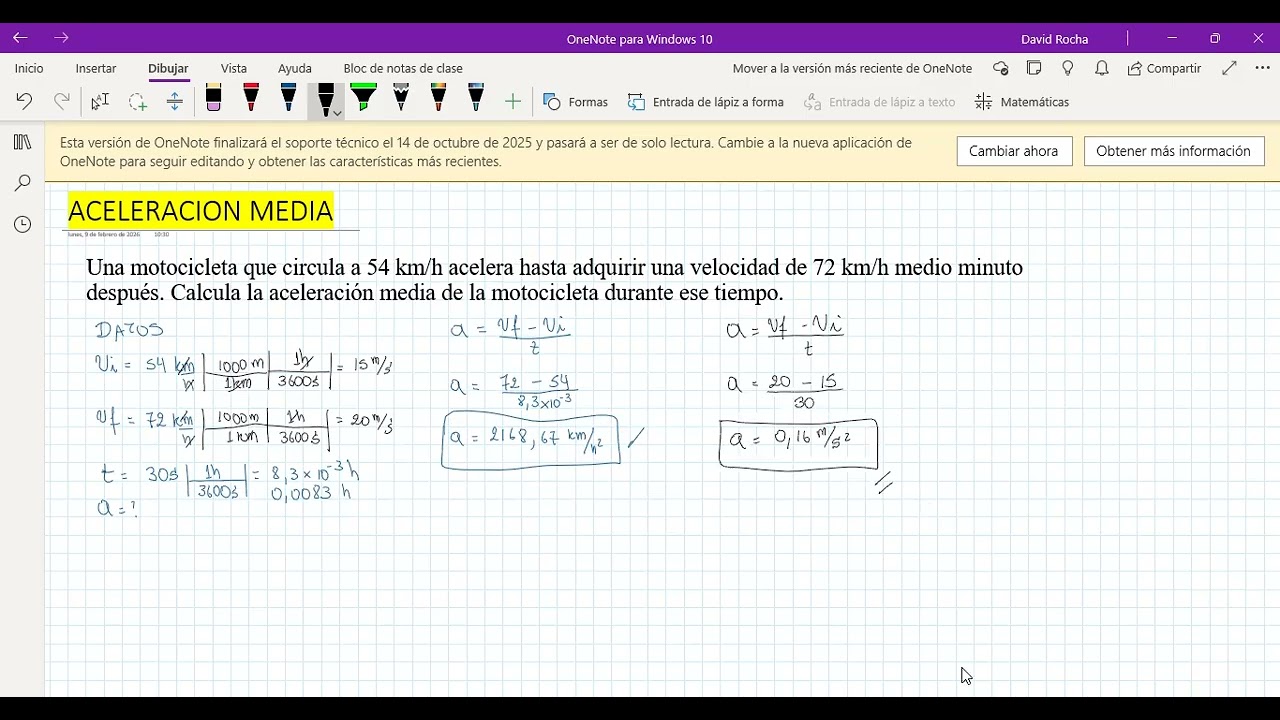This screenshot has width=1280, height=720.
Task: Click Mover a la versión más reciente
Action: [852, 68]
